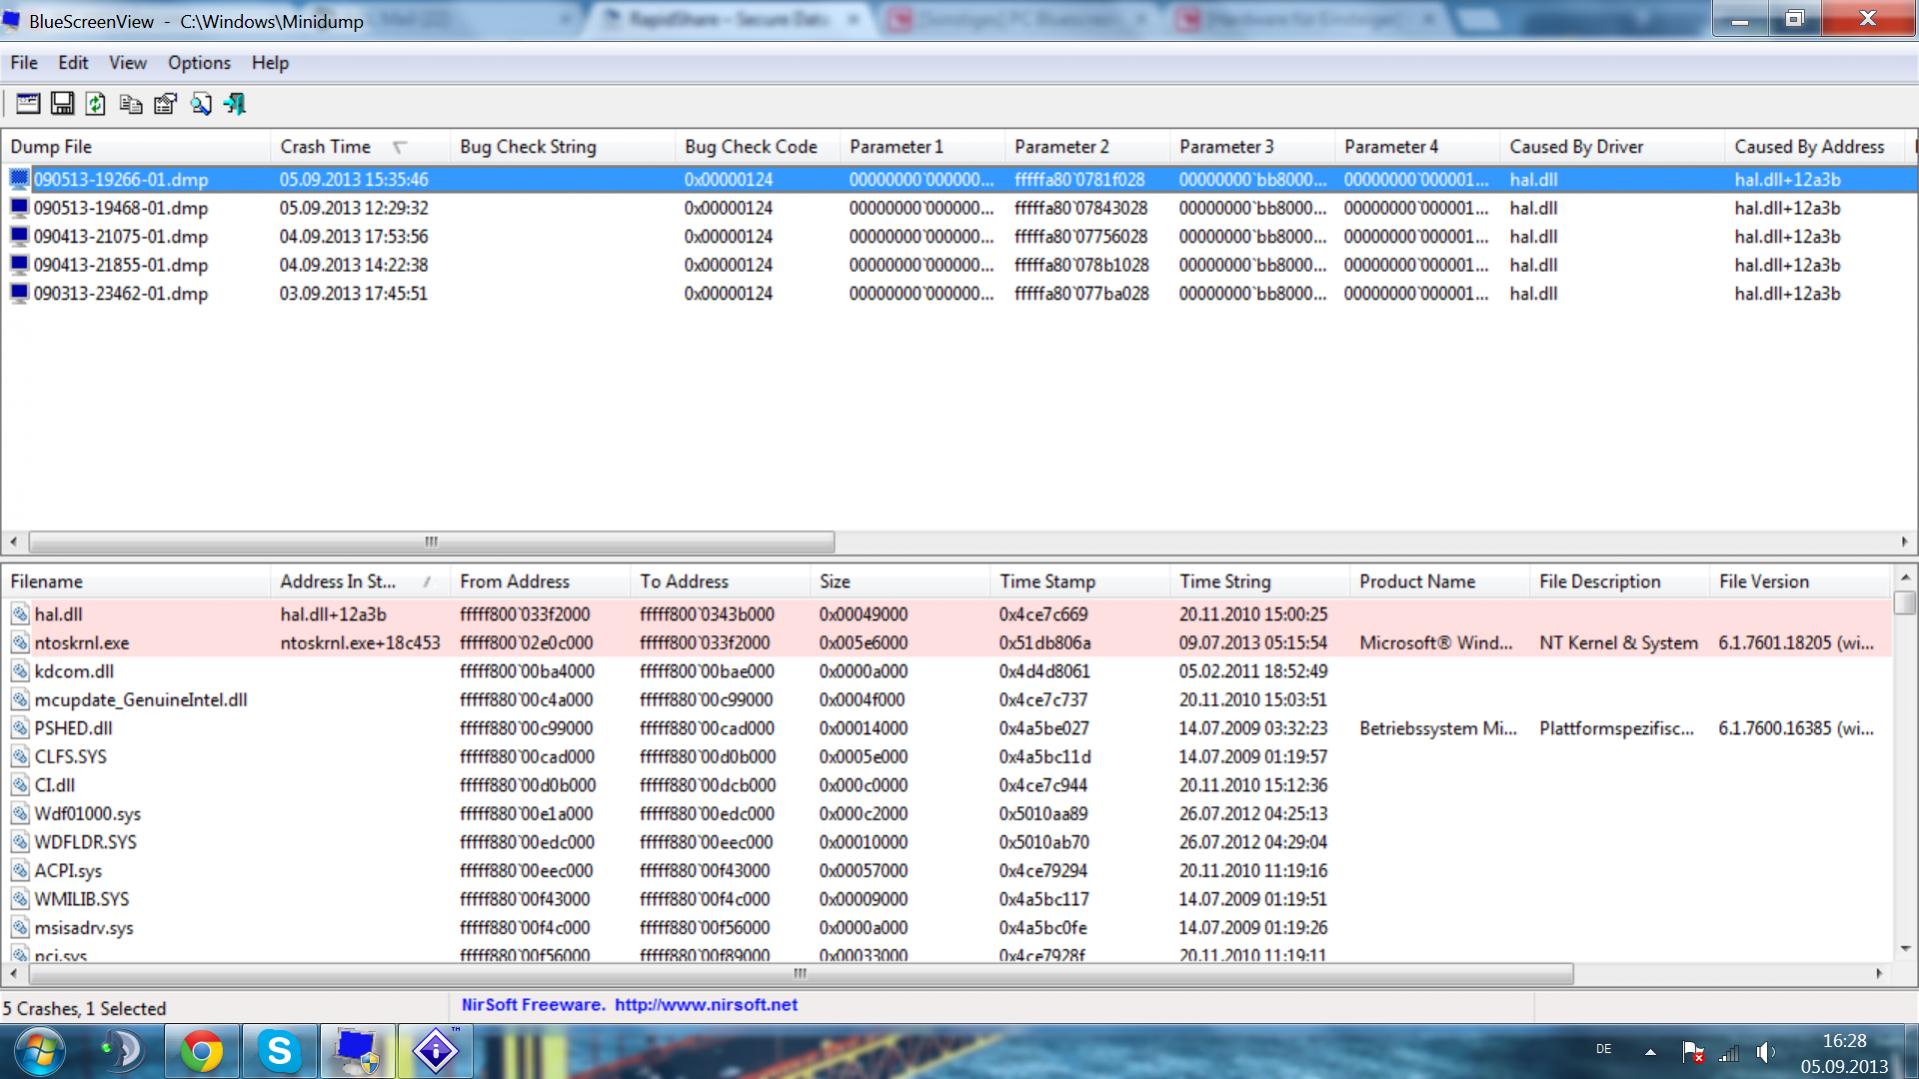Select the 090513-19266-01.dmp dump file name

coord(121,180)
